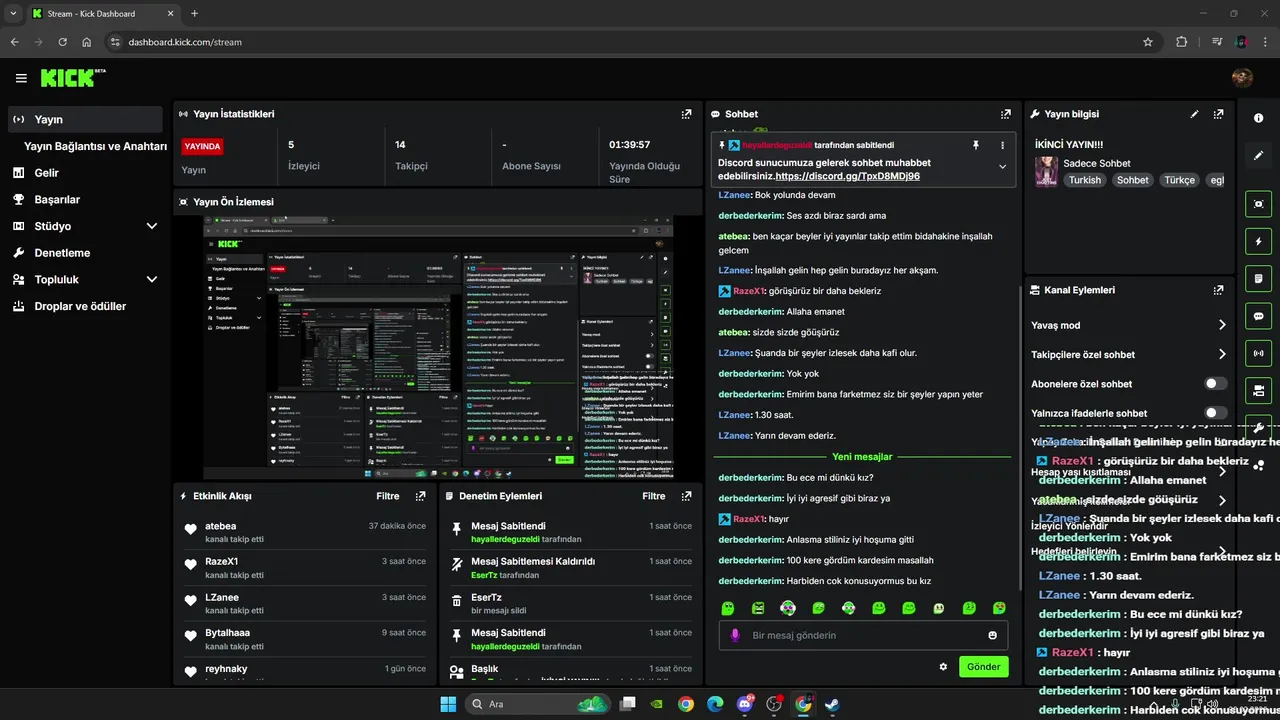
Task: Pop out the Denetim Eylemleri panel
Action: pyautogui.click(x=686, y=496)
